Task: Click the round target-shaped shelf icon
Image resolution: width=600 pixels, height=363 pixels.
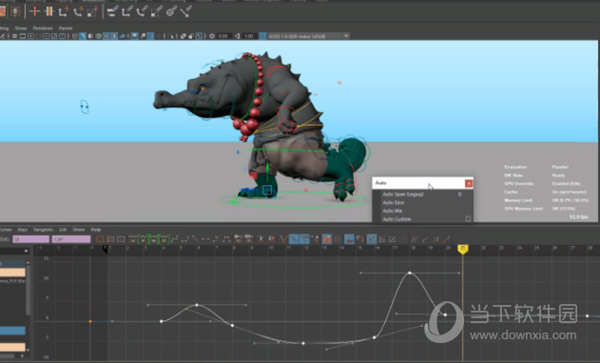Action: pos(171,11)
